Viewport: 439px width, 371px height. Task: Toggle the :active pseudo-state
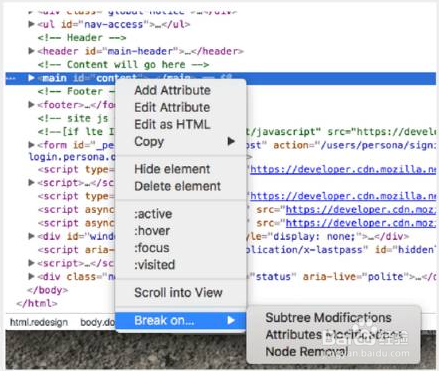(x=153, y=214)
